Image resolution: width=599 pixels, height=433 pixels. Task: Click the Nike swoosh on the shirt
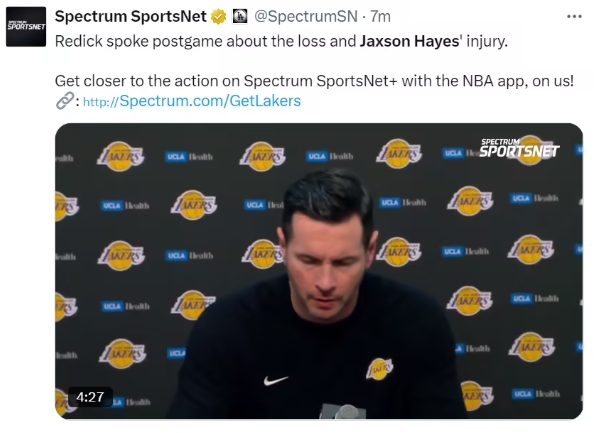(275, 380)
